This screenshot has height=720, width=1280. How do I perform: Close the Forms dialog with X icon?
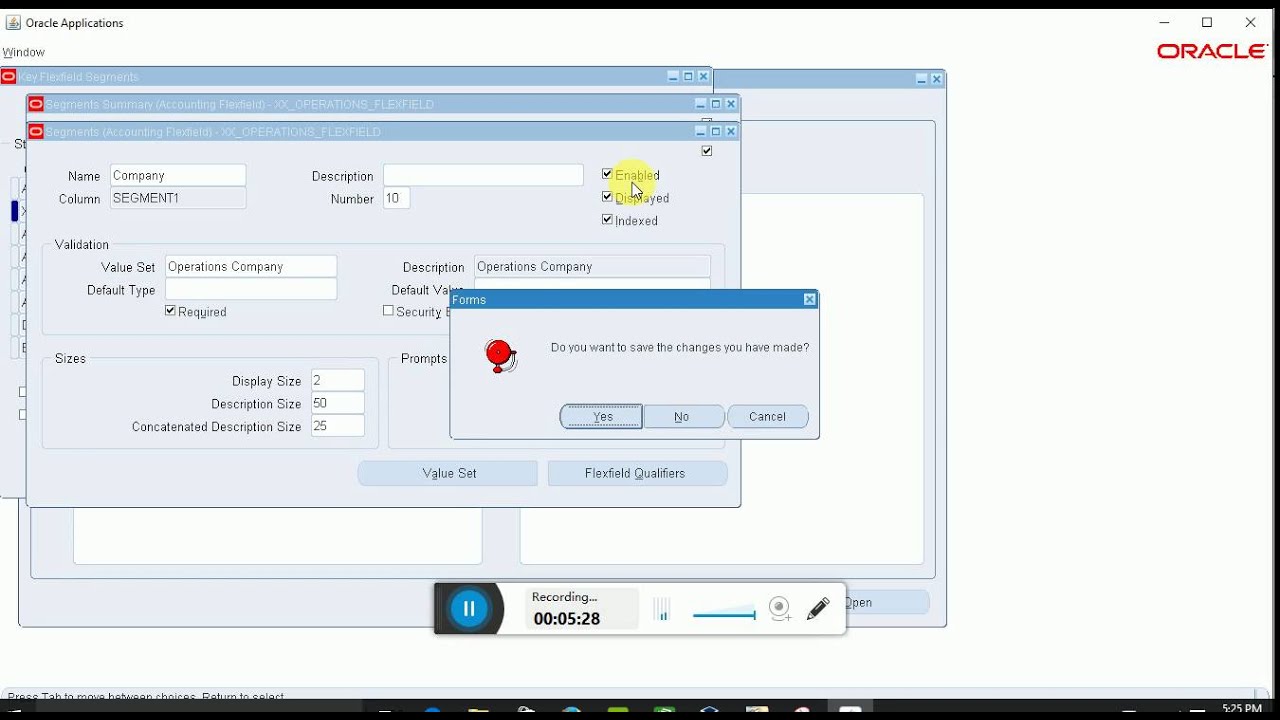[810, 299]
